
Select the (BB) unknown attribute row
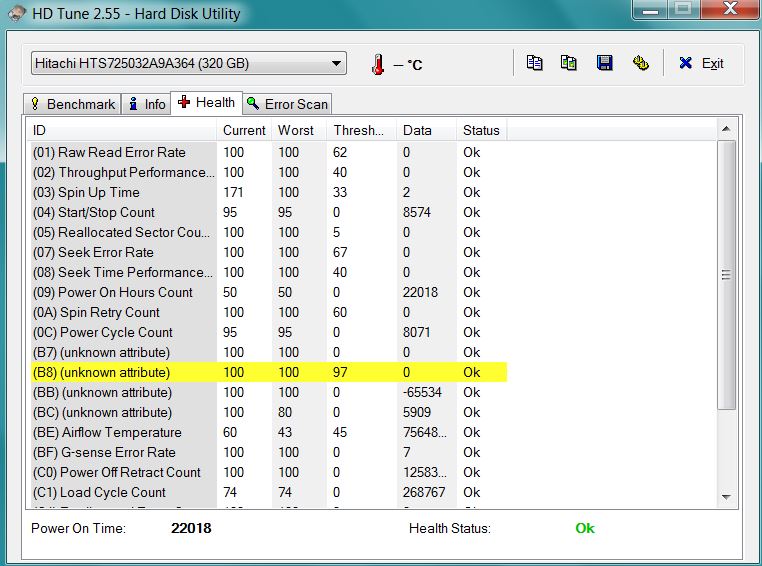click(x=269, y=392)
